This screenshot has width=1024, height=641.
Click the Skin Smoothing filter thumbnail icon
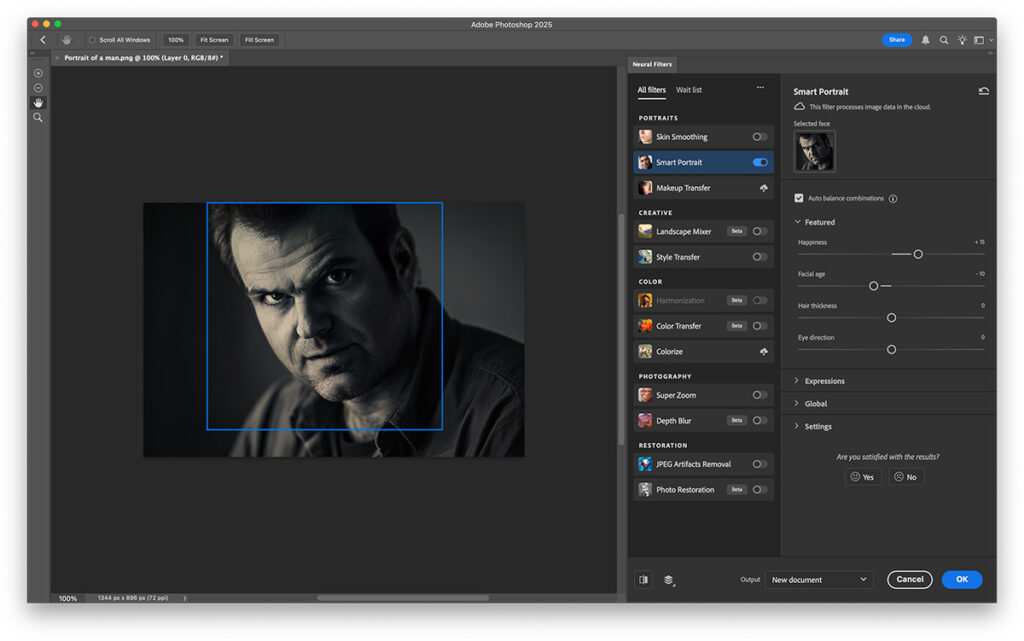pos(645,136)
